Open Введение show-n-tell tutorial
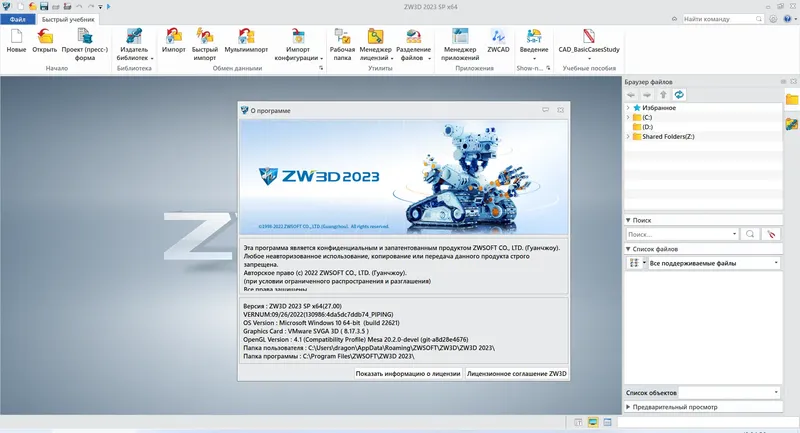 click(534, 45)
